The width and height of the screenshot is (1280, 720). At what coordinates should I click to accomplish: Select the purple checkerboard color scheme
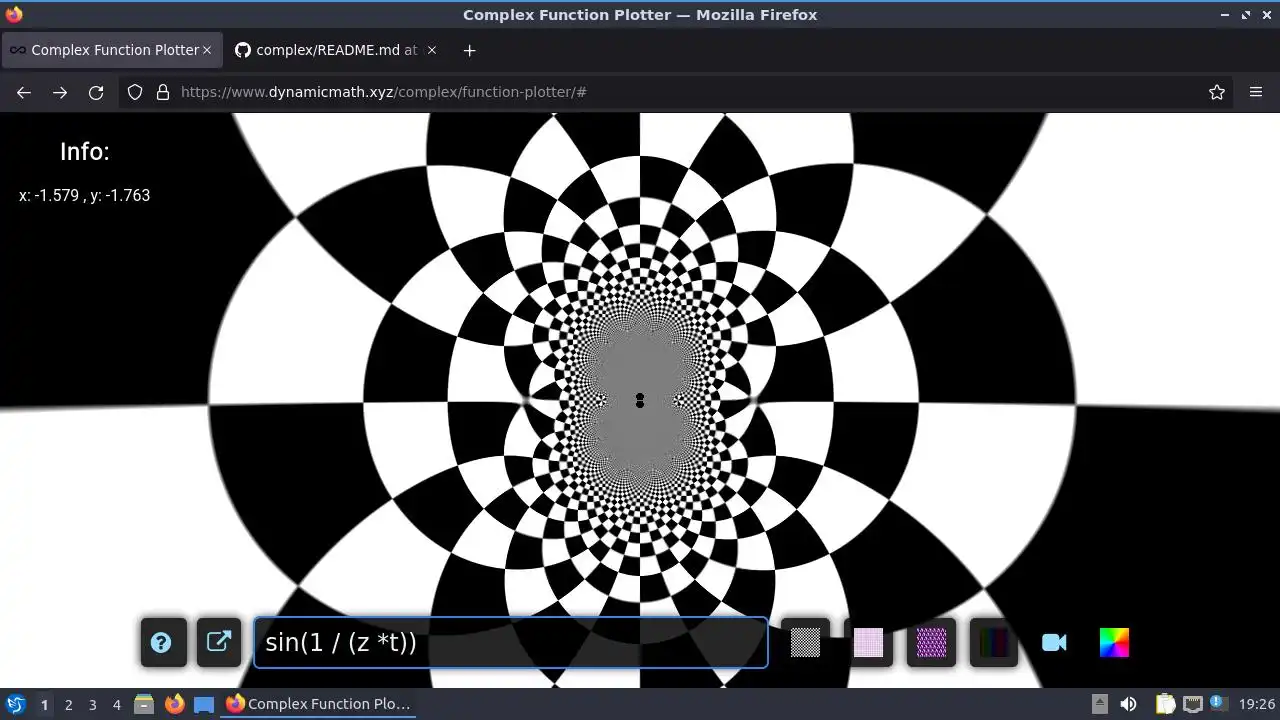pyautogui.click(x=931, y=642)
